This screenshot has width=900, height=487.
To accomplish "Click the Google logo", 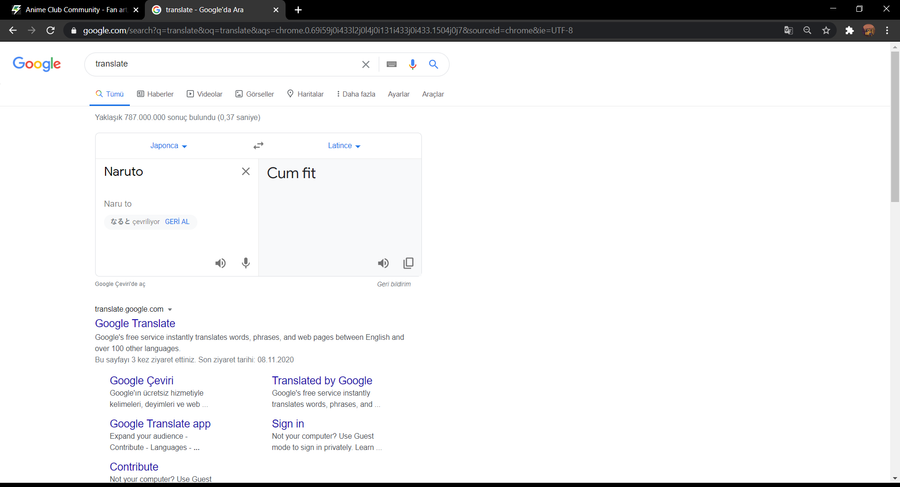I will click(x=37, y=64).
